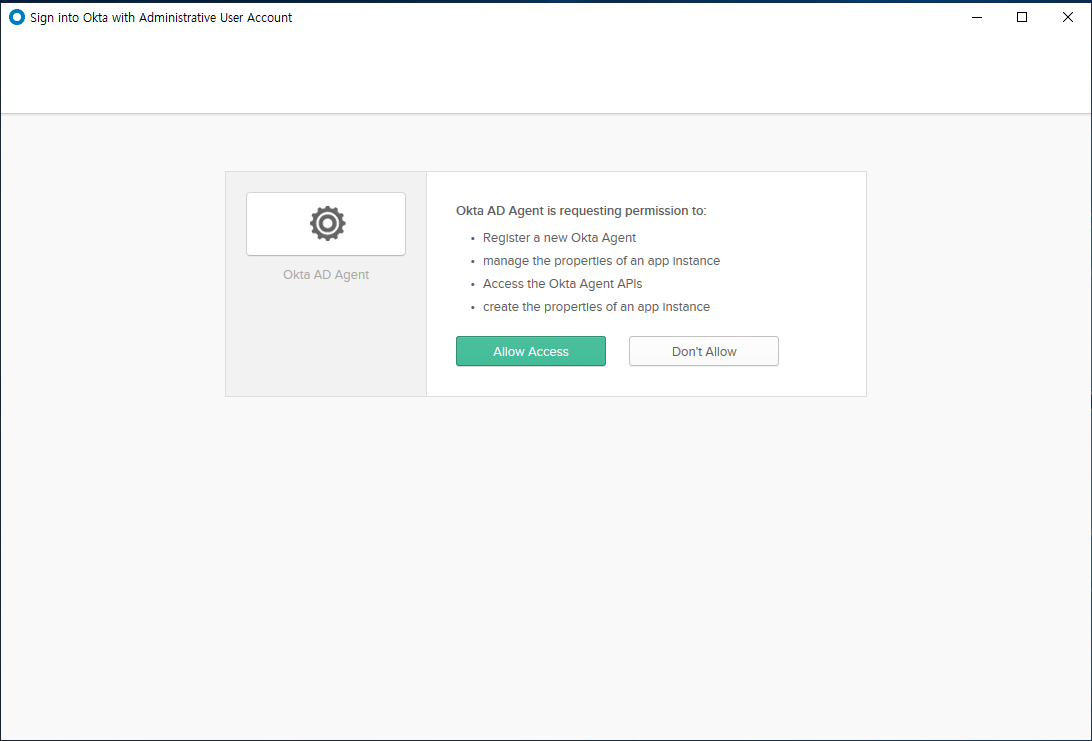Click the Allow Access button
The width and height of the screenshot is (1092, 741).
coord(531,351)
